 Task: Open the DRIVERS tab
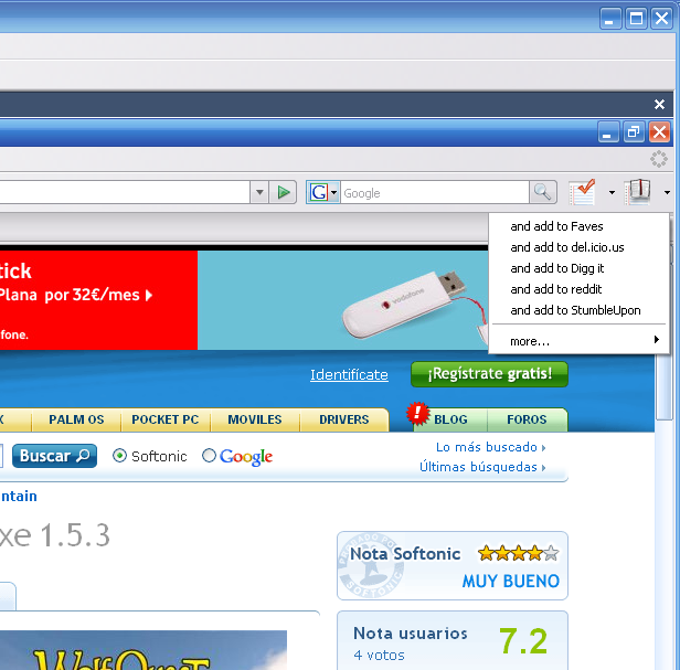pos(344,419)
